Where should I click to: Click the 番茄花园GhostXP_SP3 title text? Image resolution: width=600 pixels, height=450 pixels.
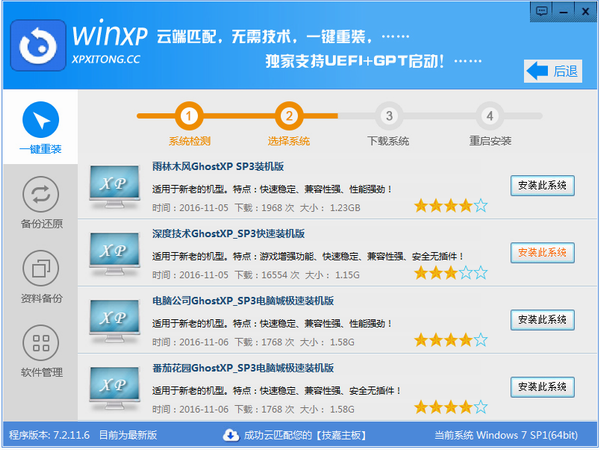click(243, 368)
